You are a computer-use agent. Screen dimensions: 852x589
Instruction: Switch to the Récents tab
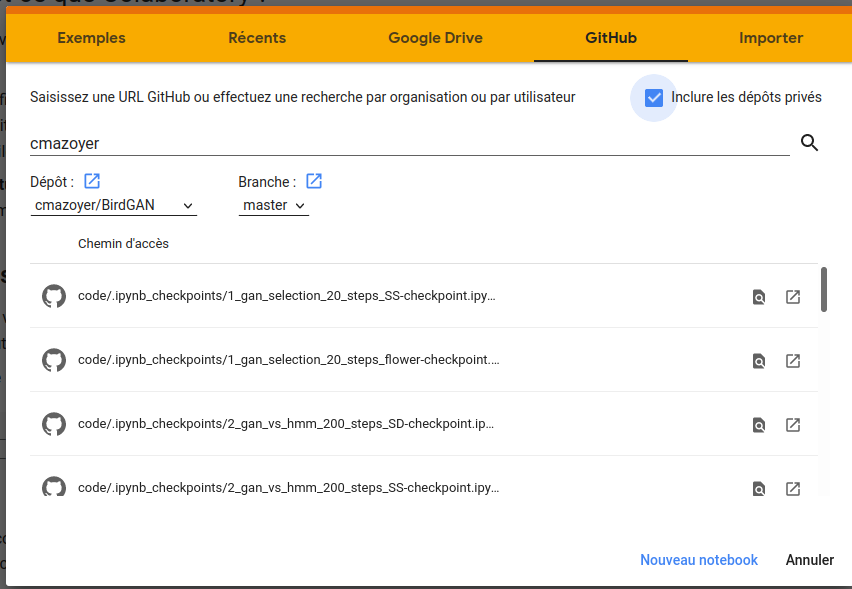pyautogui.click(x=257, y=37)
